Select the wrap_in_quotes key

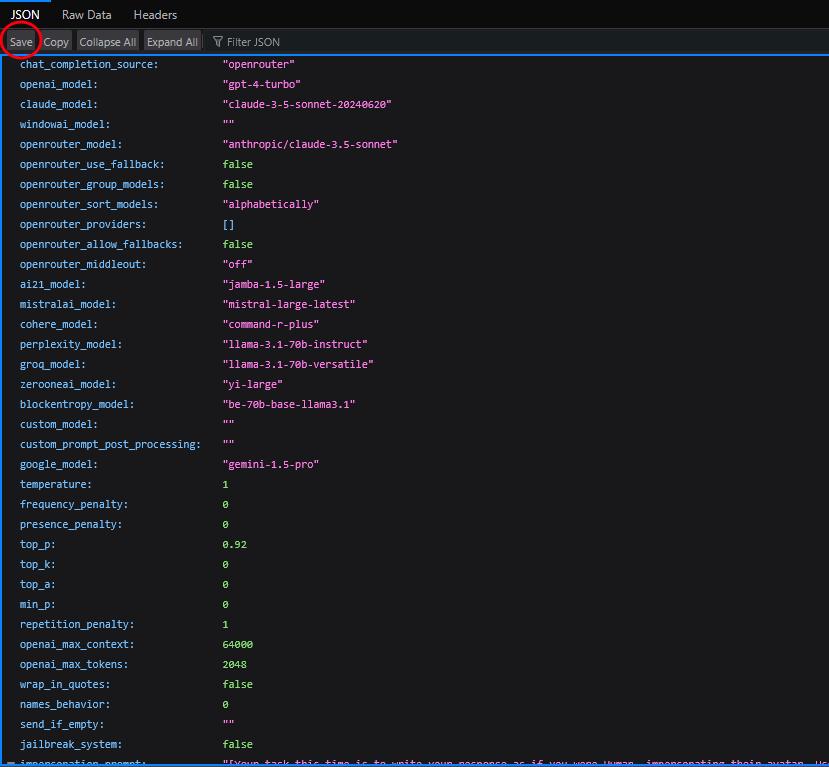tap(65, 685)
